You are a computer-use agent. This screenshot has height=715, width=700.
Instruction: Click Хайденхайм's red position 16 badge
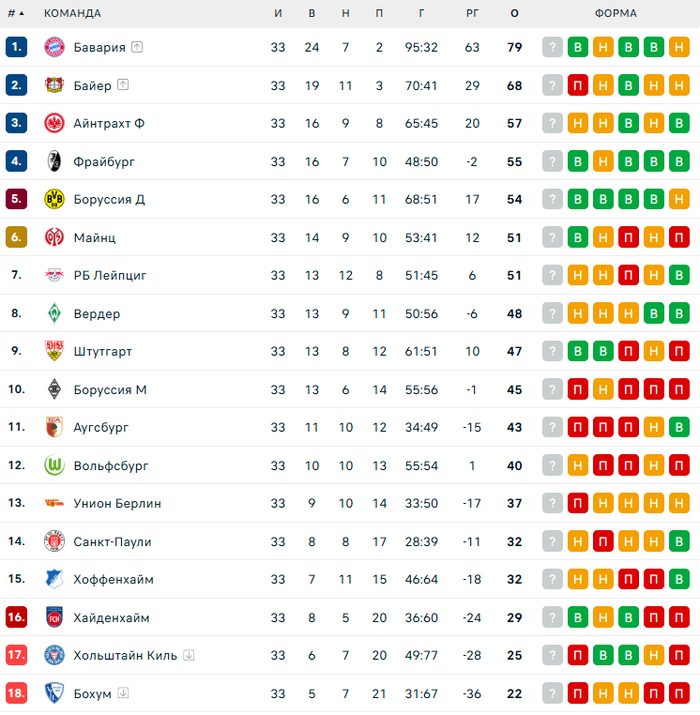coord(16,617)
